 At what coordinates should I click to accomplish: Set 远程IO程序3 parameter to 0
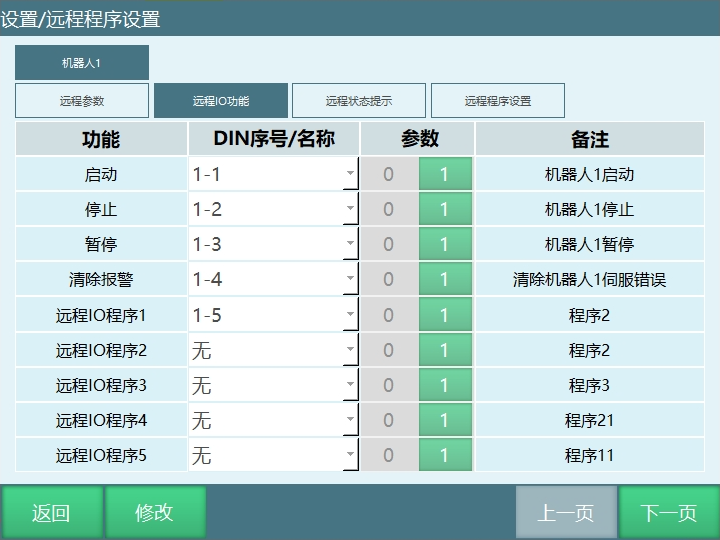tap(389, 385)
